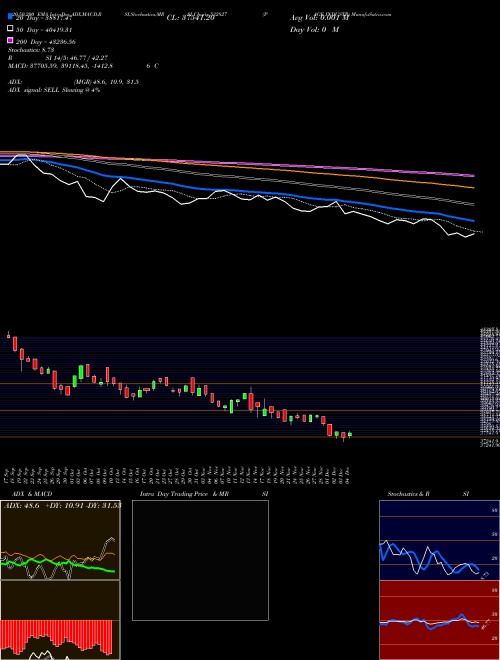The image size is (500, 660).
Task: Click the 'ADX & MACD' panel title
Action: 32,494
